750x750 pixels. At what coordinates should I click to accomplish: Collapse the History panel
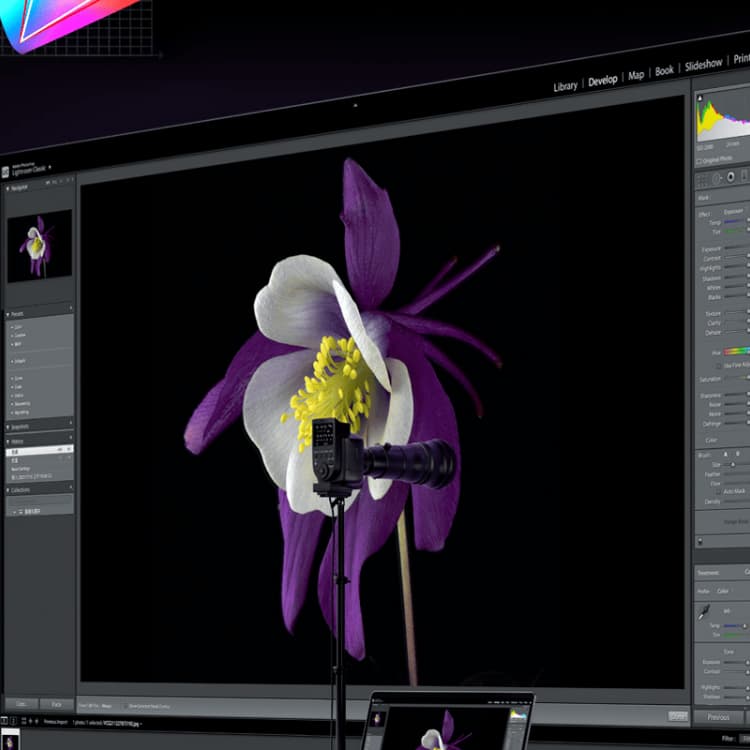point(8,441)
